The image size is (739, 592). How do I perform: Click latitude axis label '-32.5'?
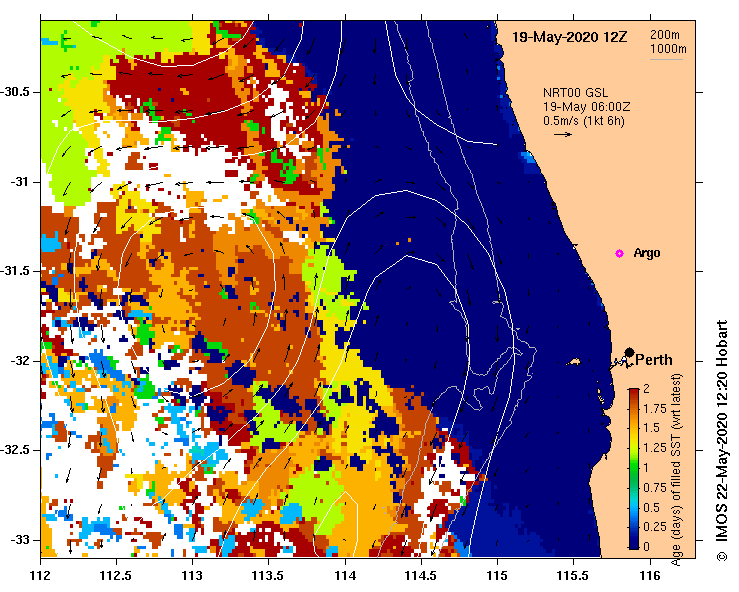[17, 450]
